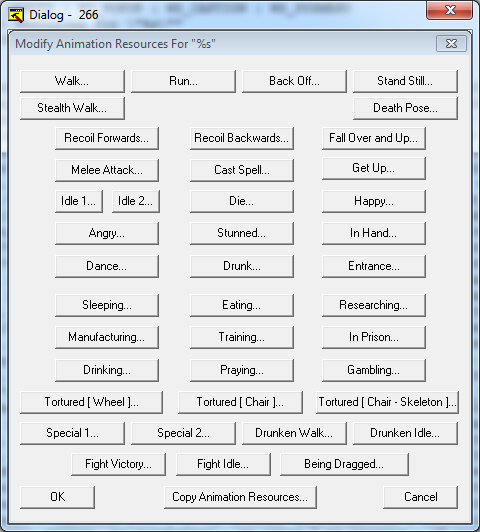
Task: Select the Angry... button
Action: (107, 233)
